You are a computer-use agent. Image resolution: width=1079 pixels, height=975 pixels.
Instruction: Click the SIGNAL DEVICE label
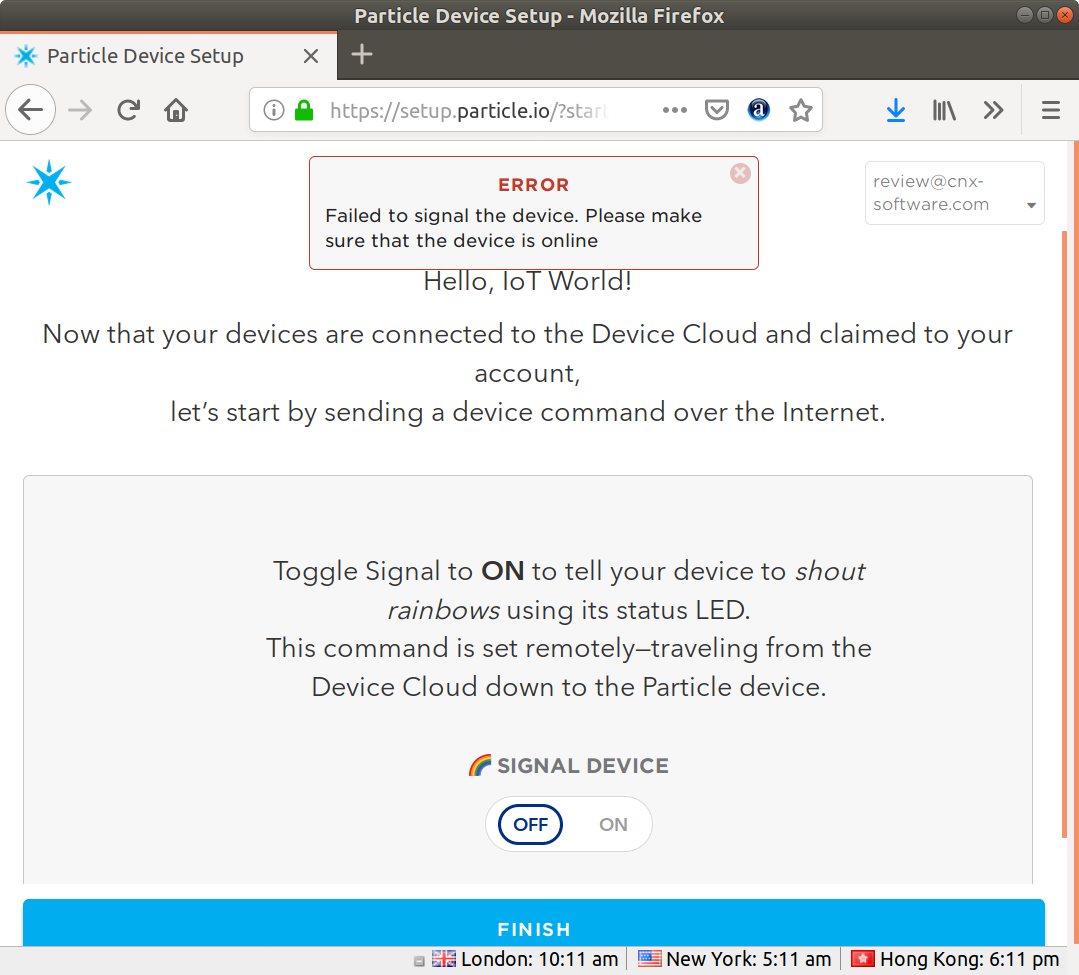point(583,766)
